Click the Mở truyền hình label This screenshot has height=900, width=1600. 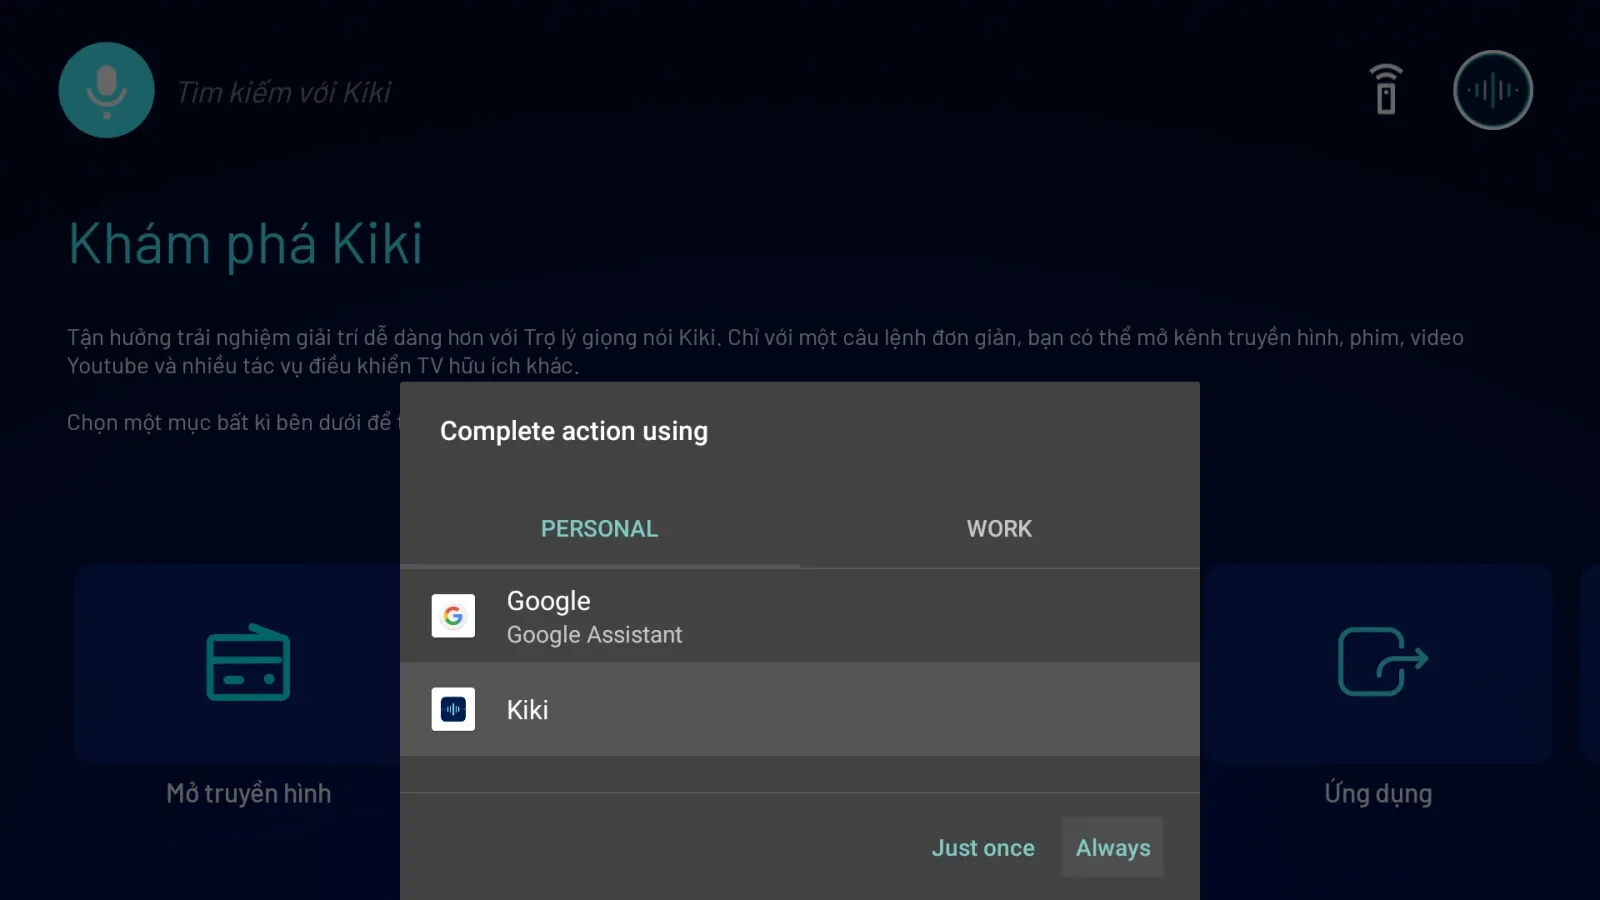click(248, 793)
